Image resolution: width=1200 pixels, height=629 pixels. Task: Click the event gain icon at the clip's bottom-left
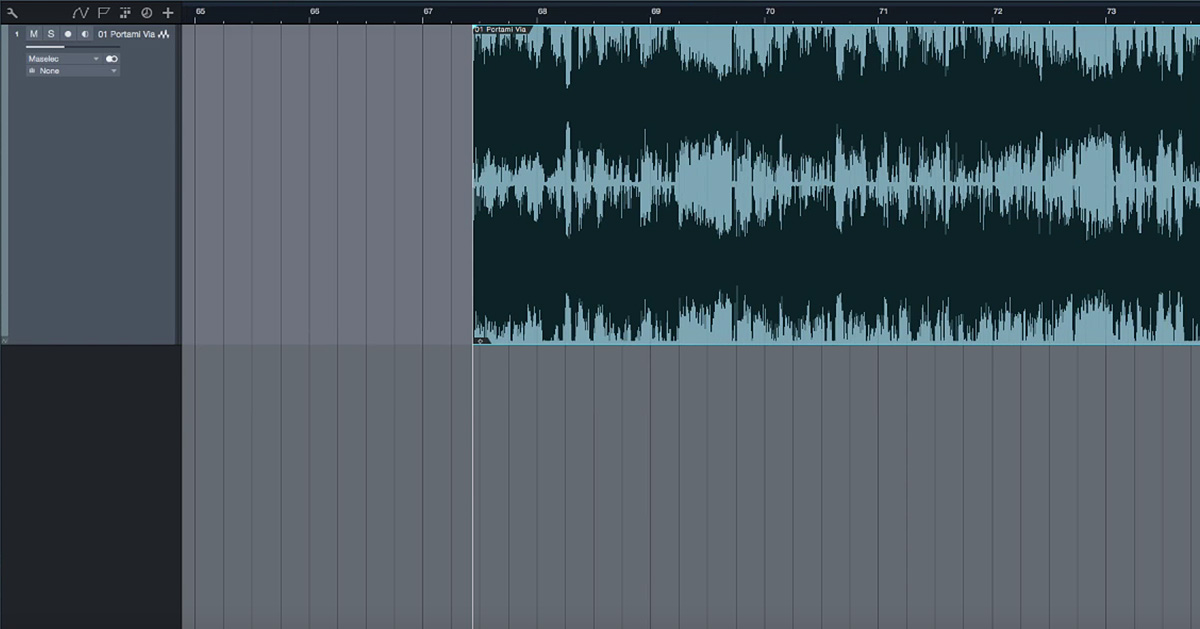(481, 340)
